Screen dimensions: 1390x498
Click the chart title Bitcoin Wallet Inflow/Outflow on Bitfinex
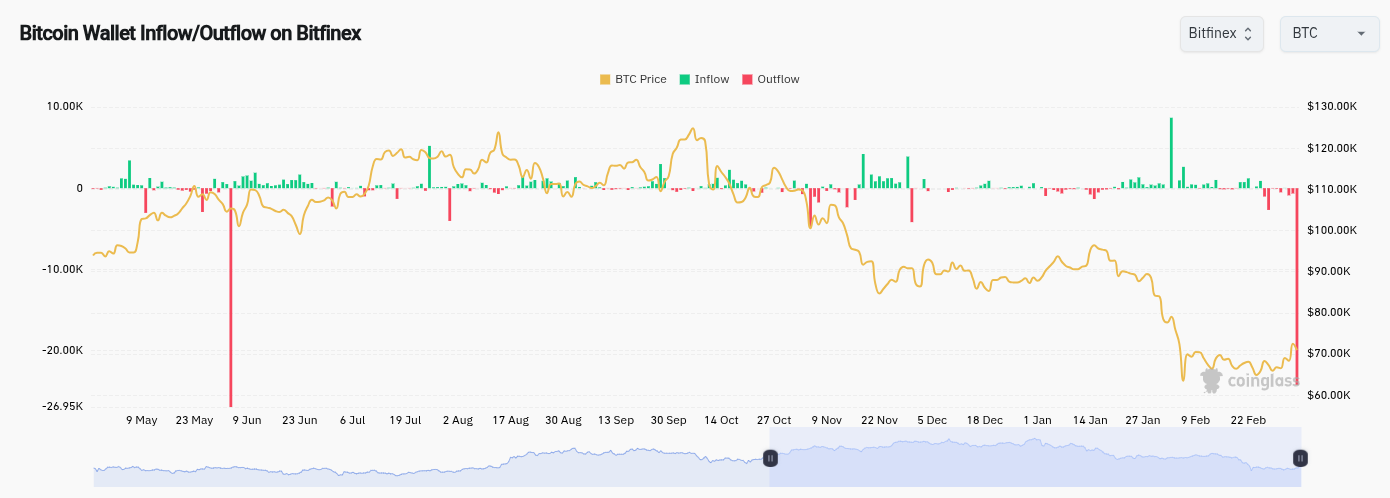pos(190,33)
